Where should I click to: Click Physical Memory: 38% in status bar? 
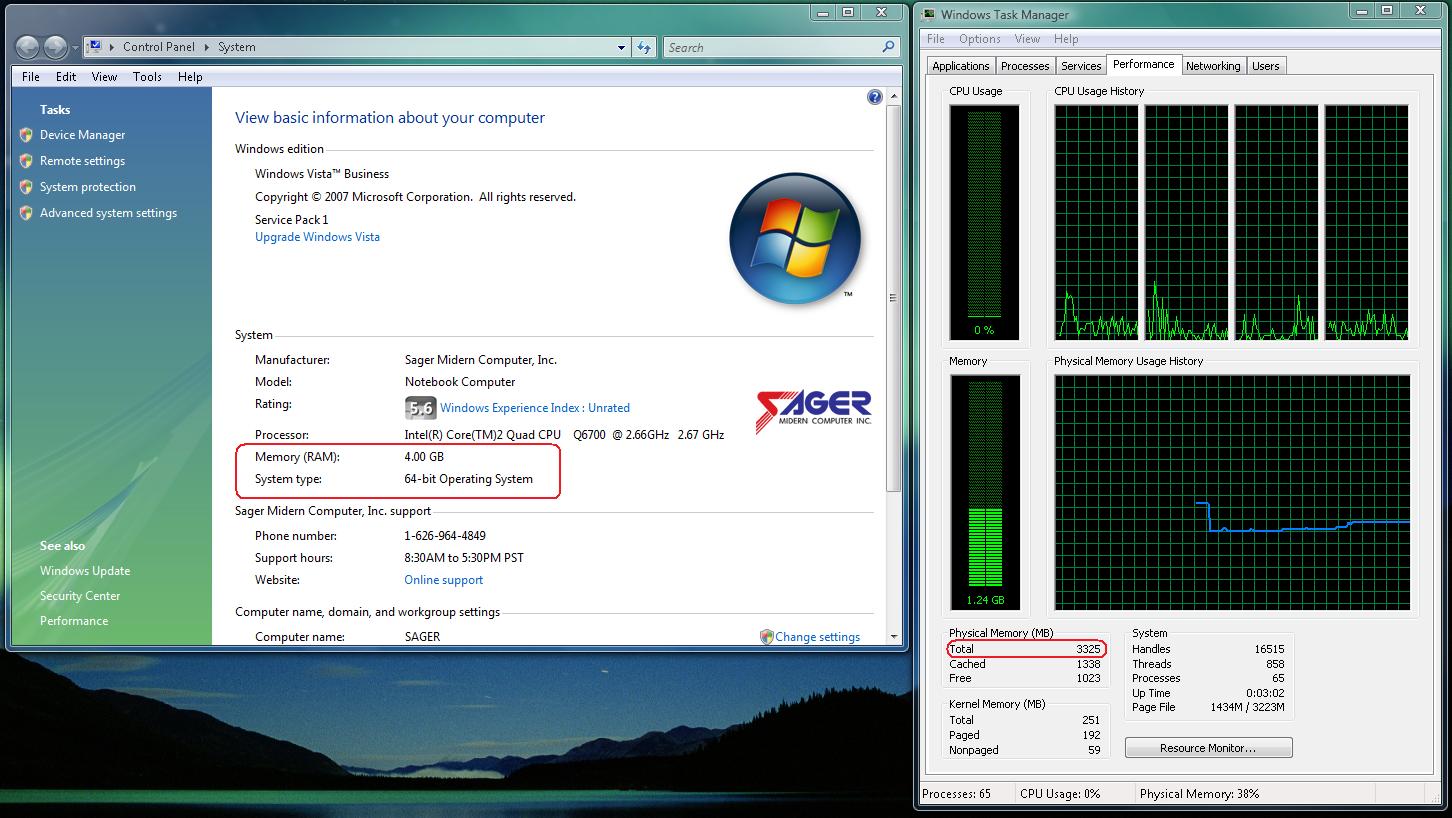click(1199, 794)
